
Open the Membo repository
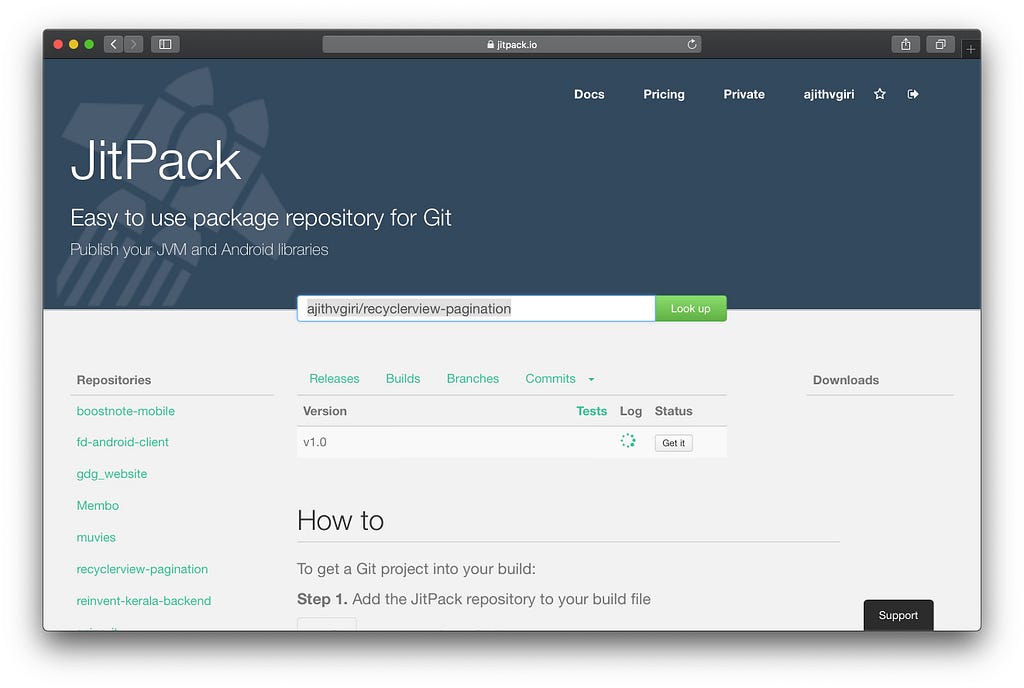pos(97,505)
